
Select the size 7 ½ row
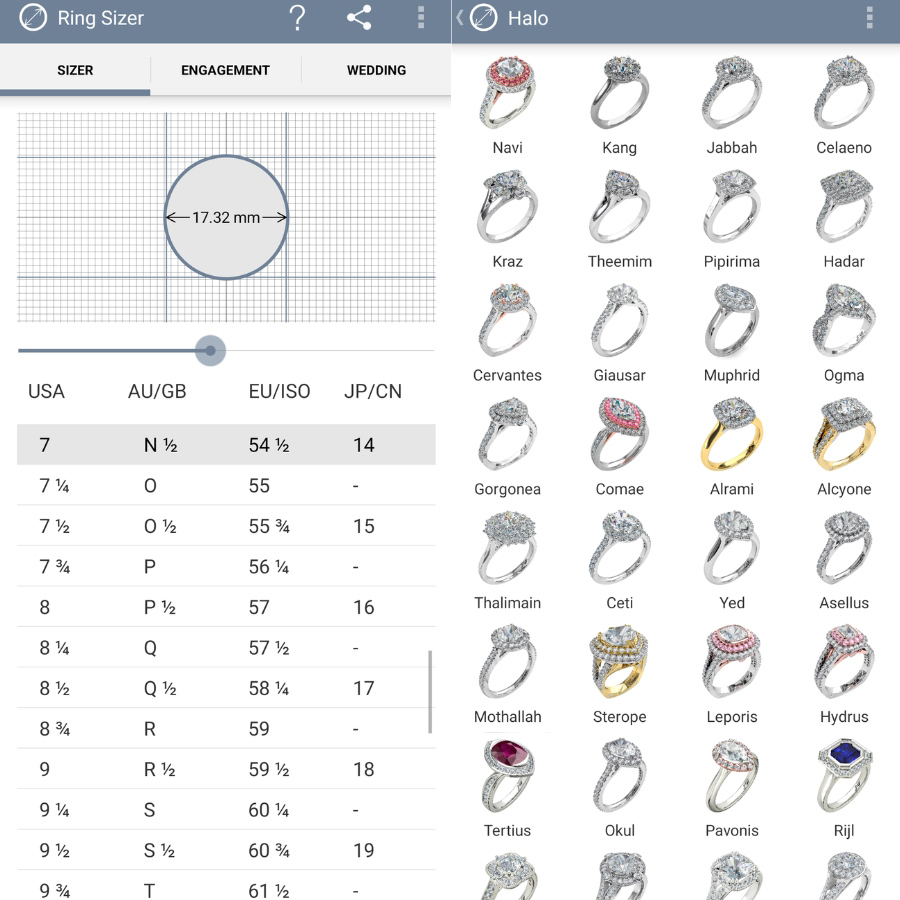226,526
